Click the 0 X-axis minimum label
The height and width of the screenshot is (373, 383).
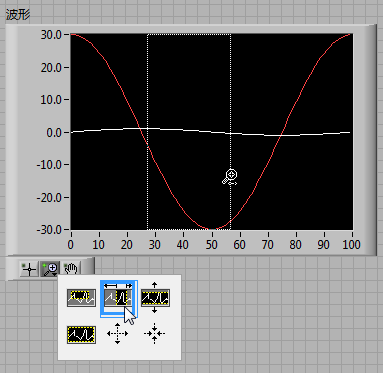click(71, 245)
